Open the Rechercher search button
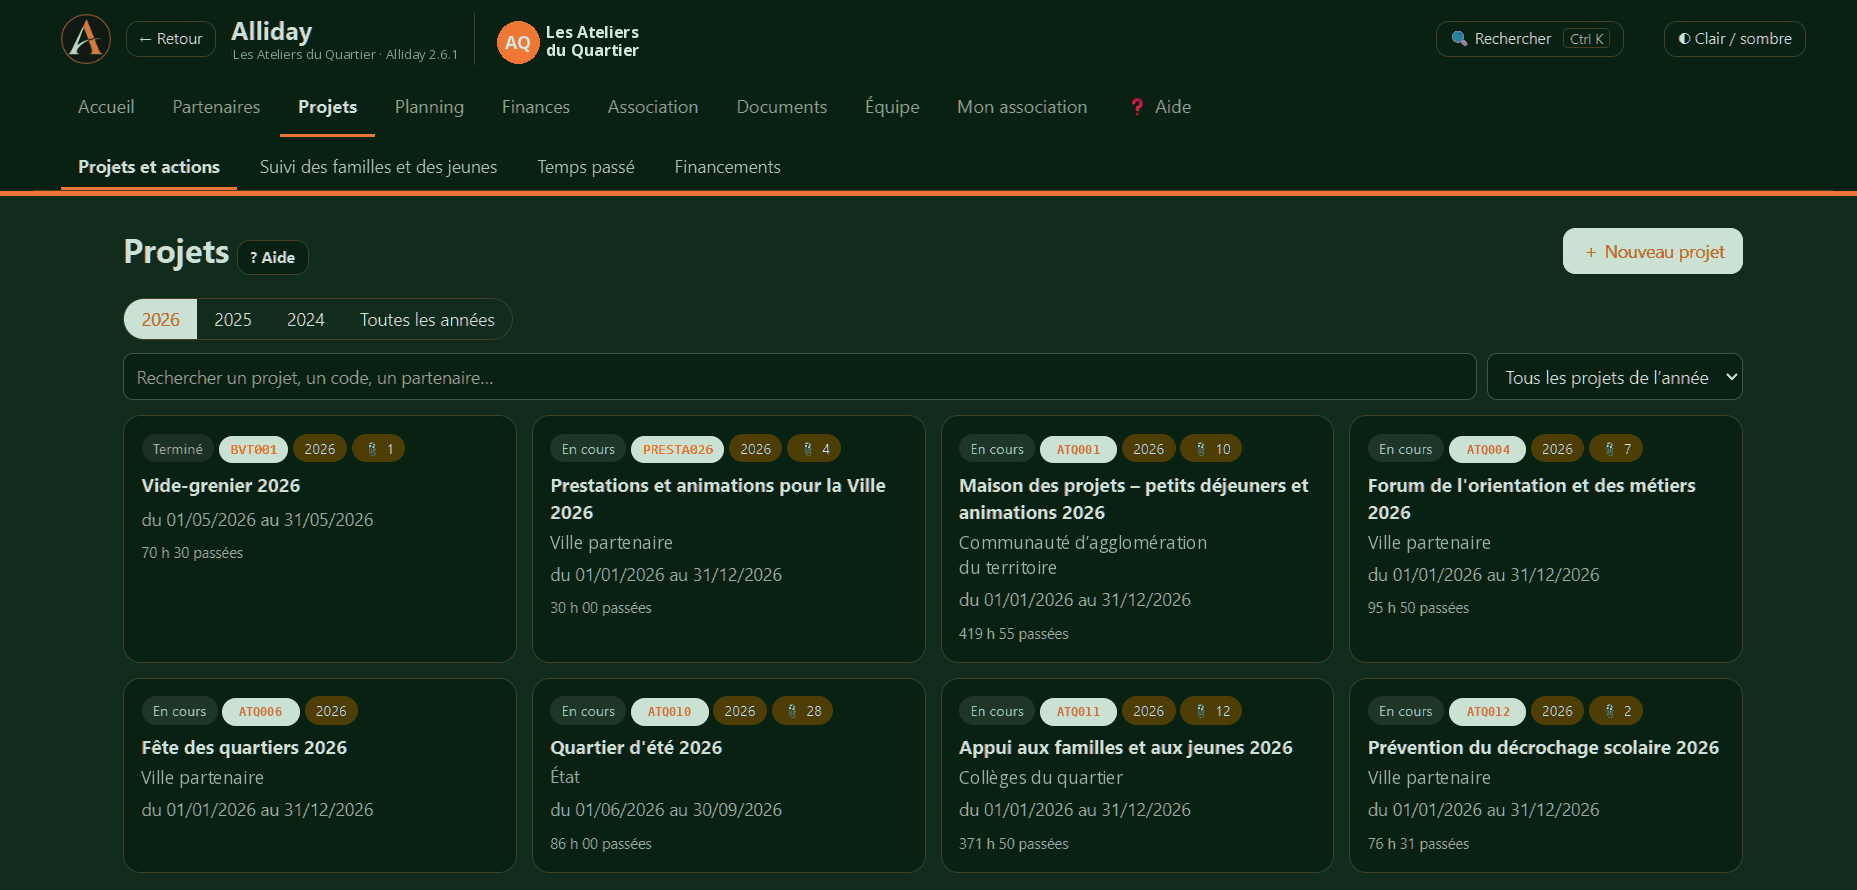 (1529, 39)
